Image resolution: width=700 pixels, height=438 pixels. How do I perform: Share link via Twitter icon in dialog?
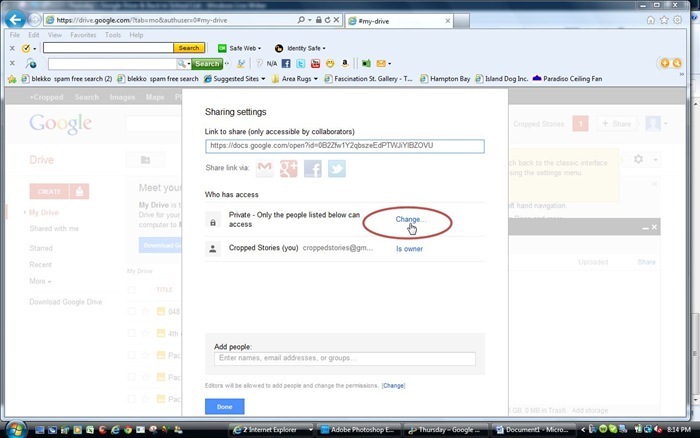point(337,169)
